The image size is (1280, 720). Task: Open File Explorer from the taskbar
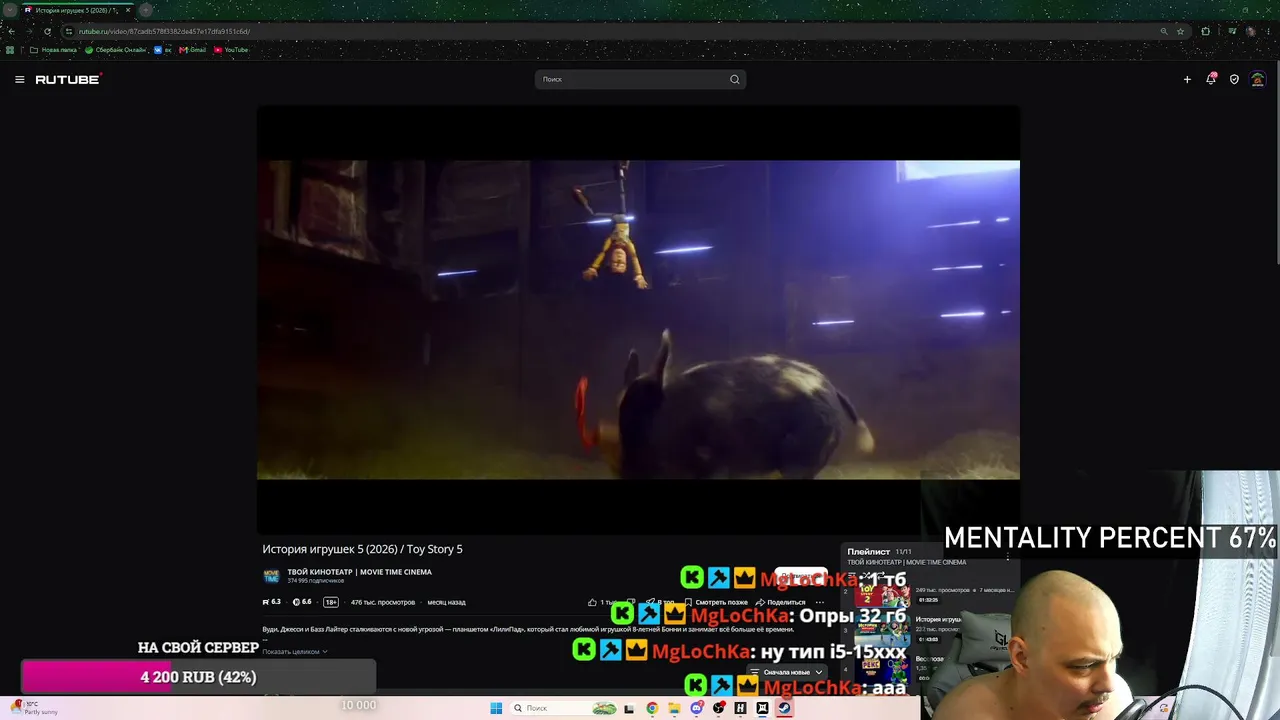tap(674, 708)
